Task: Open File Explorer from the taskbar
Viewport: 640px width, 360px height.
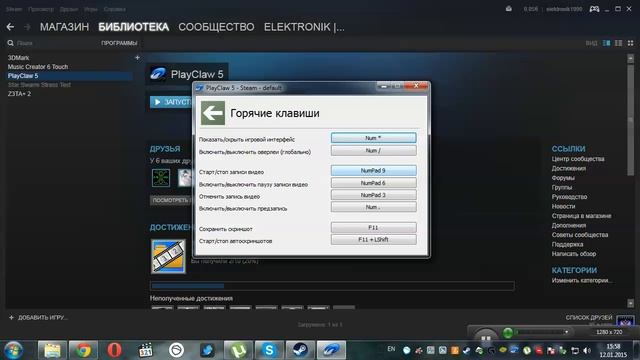Action: (52, 350)
